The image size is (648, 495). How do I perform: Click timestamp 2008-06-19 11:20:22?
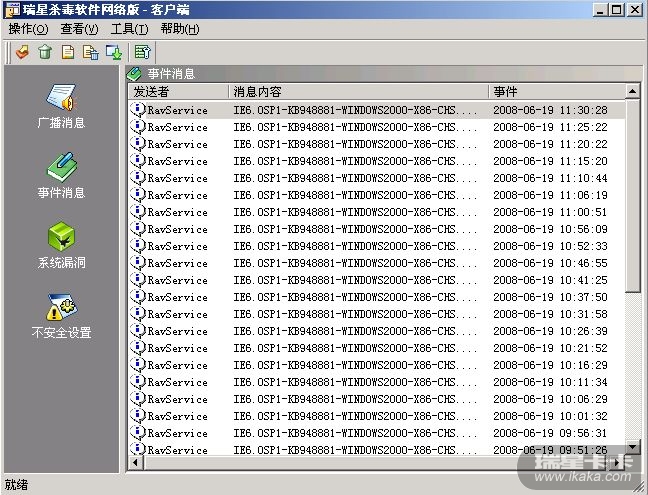click(x=550, y=144)
